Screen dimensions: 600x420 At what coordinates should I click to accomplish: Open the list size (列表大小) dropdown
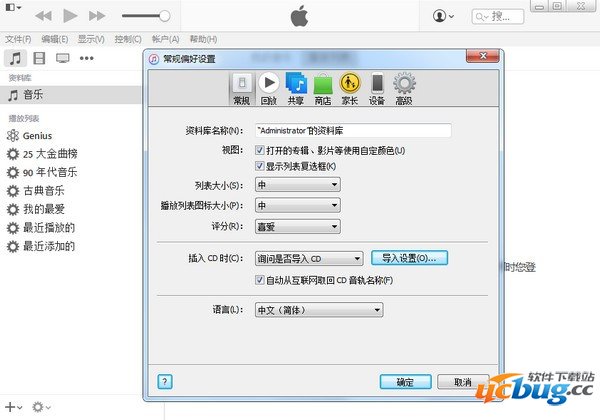tap(298, 185)
